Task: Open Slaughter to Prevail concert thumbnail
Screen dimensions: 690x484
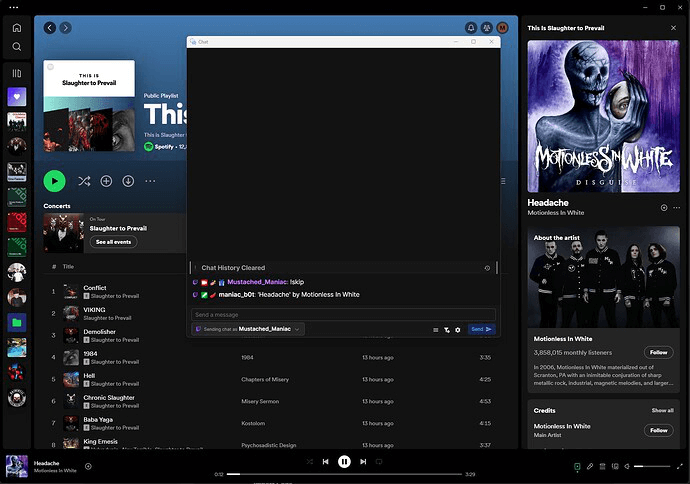Action: 63,233
